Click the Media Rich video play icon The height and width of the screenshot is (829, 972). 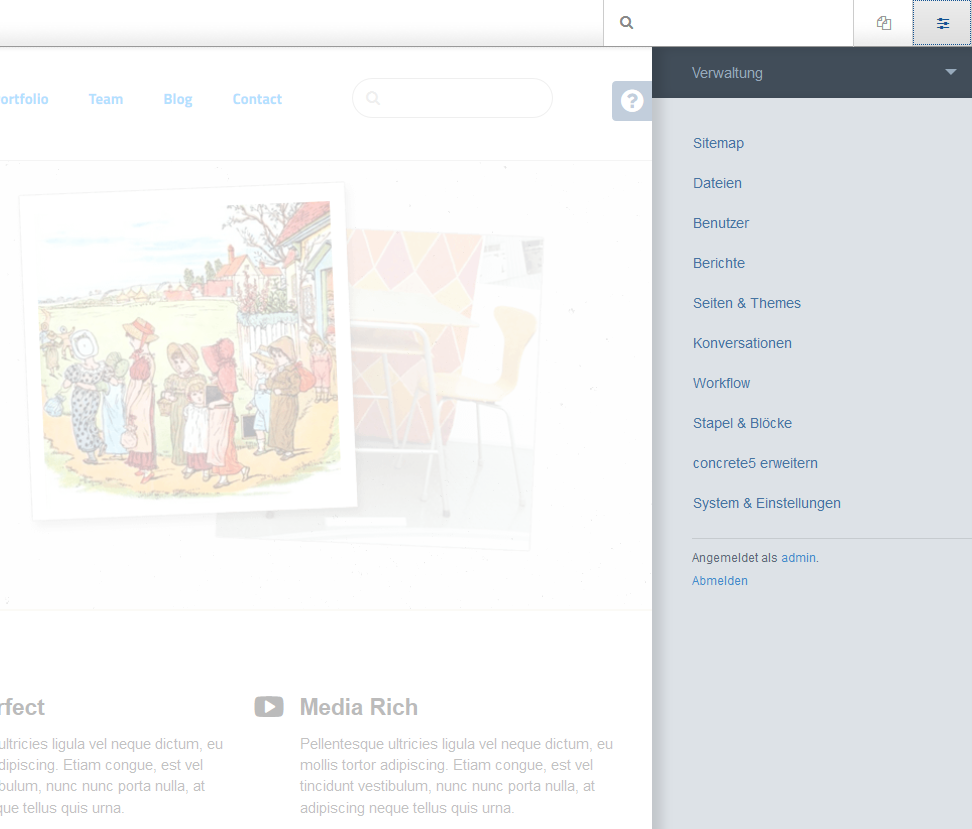pos(269,707)
